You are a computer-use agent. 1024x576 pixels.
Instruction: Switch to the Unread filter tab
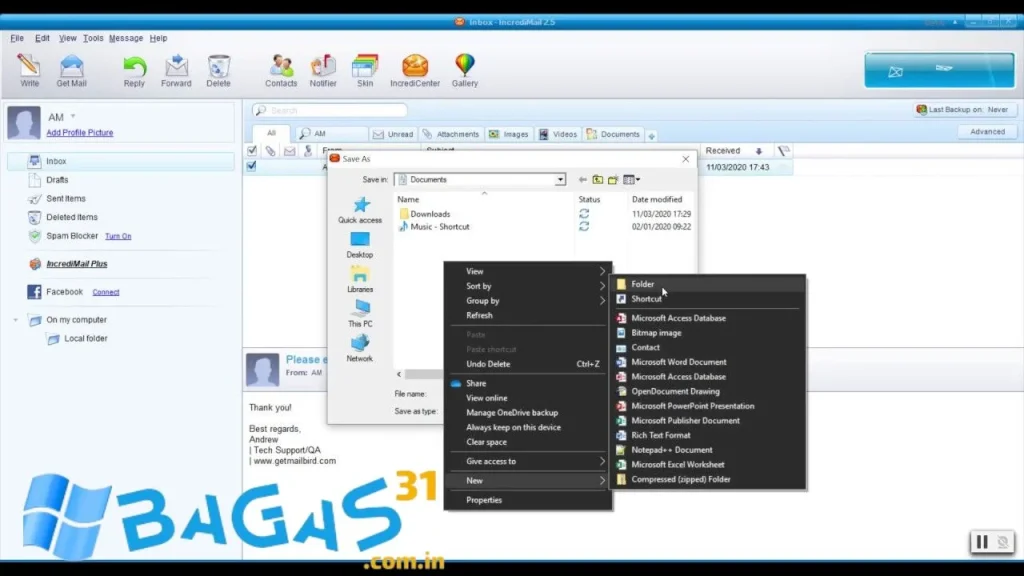click(x=393, y=134)
